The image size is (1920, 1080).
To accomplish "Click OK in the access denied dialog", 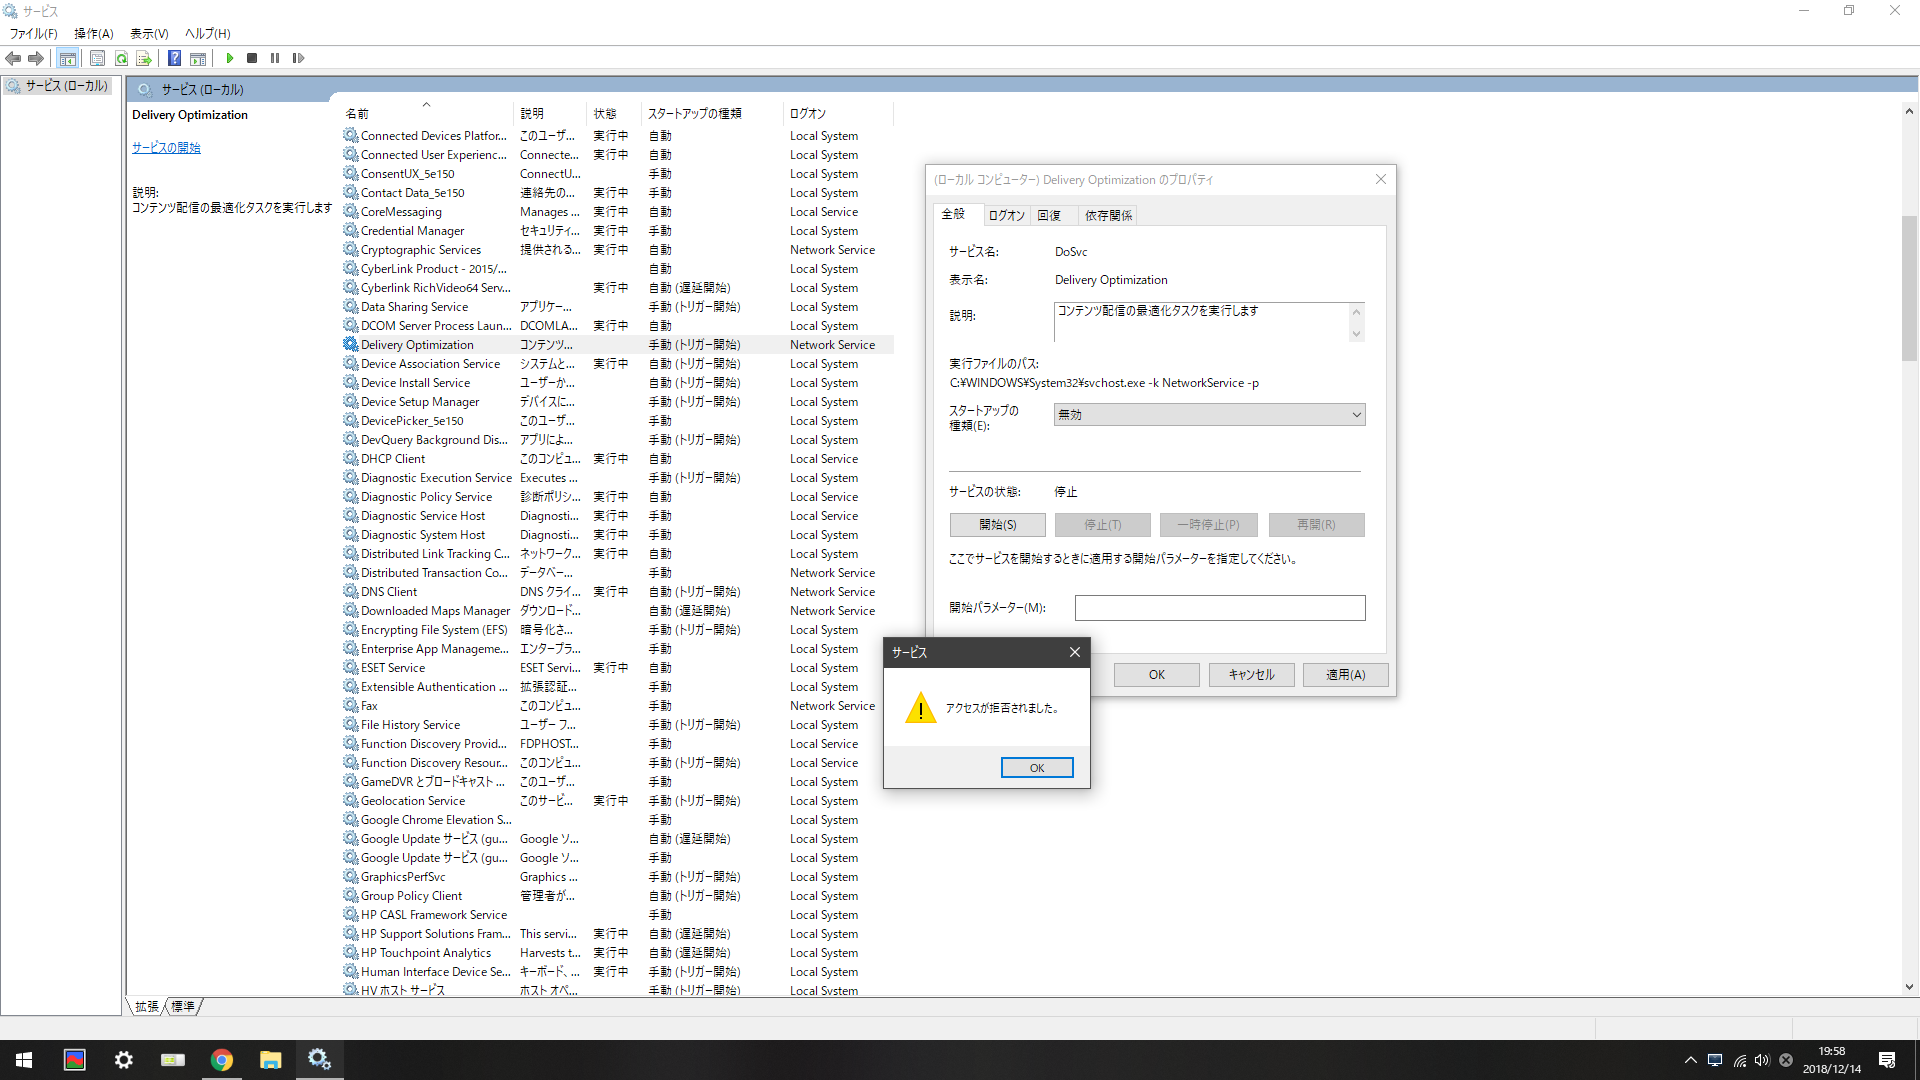I will coord(1036,768).
